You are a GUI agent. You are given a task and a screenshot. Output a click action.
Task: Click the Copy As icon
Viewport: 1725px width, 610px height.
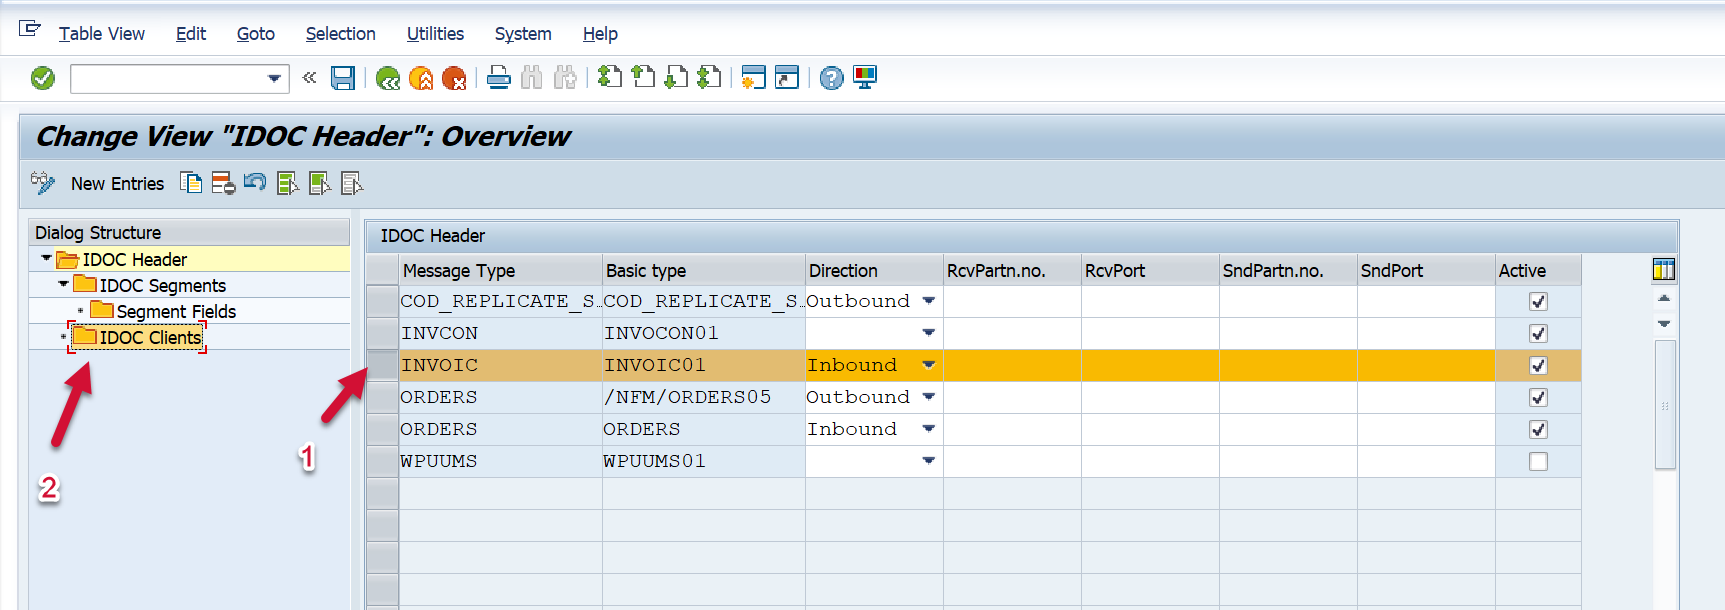(191, 183)
